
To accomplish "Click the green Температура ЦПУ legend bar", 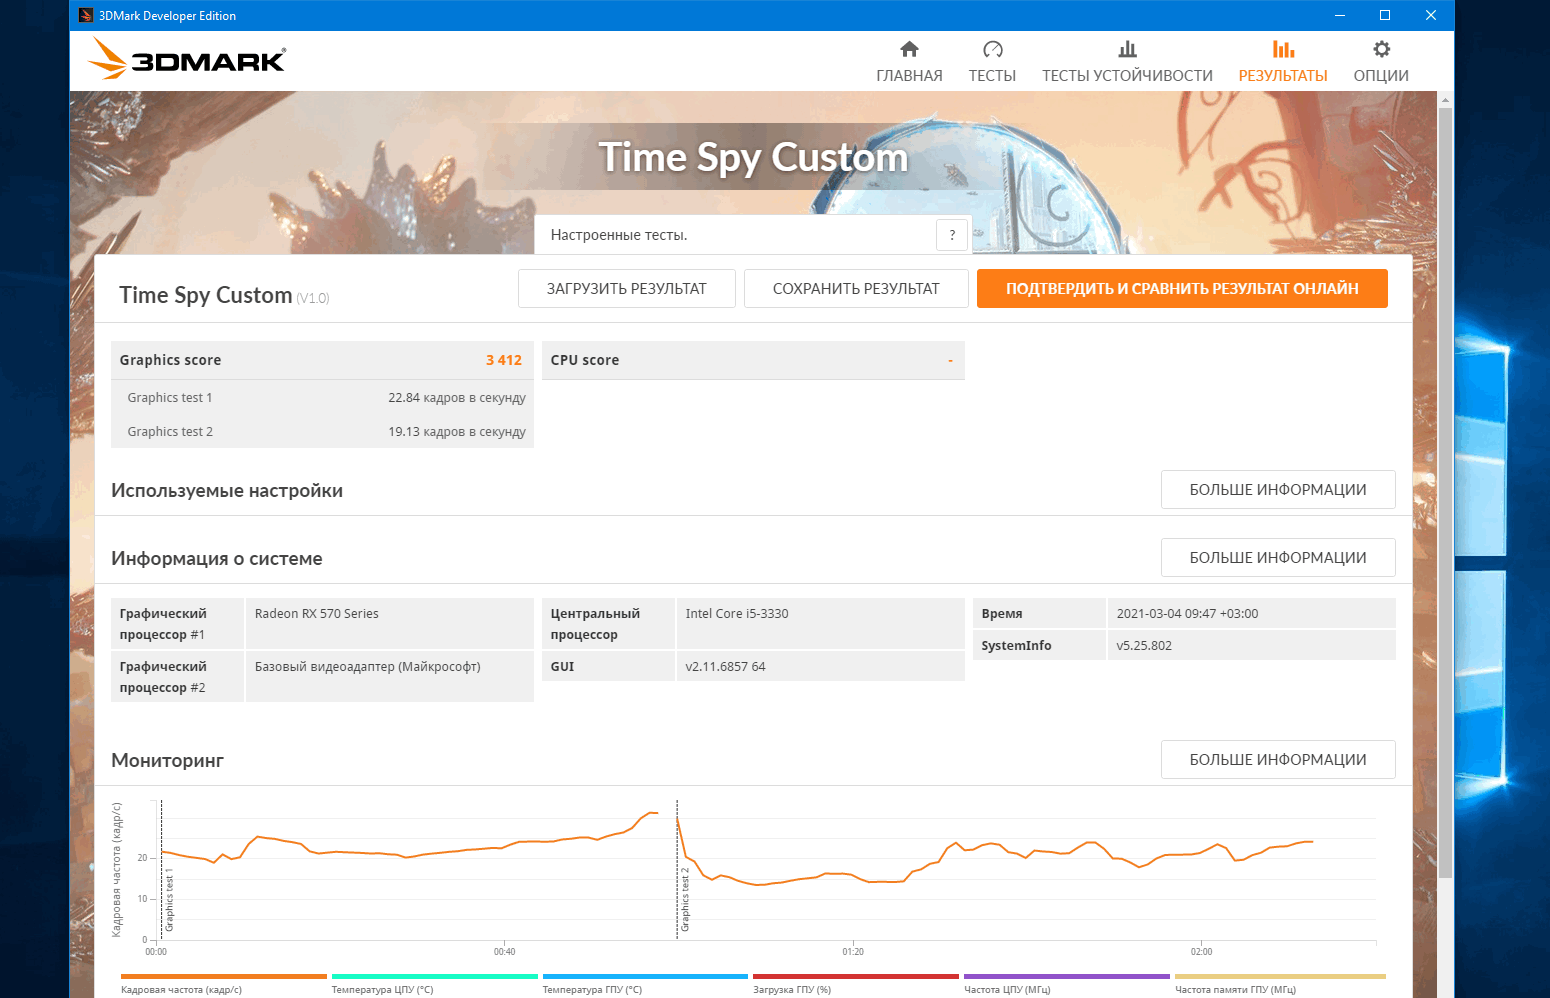I will [x=435, y=976].
